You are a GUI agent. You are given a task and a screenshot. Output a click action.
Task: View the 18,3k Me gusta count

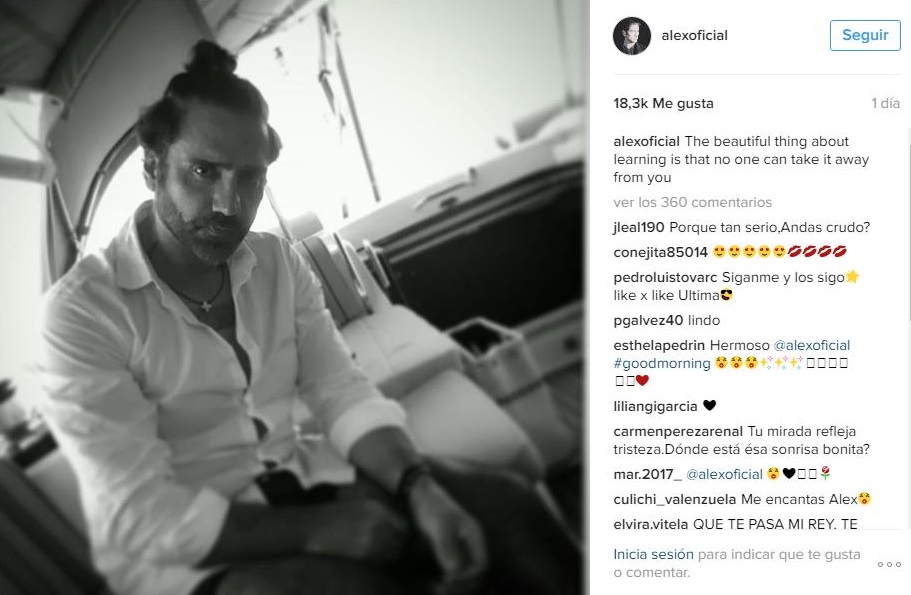[663, 103]
